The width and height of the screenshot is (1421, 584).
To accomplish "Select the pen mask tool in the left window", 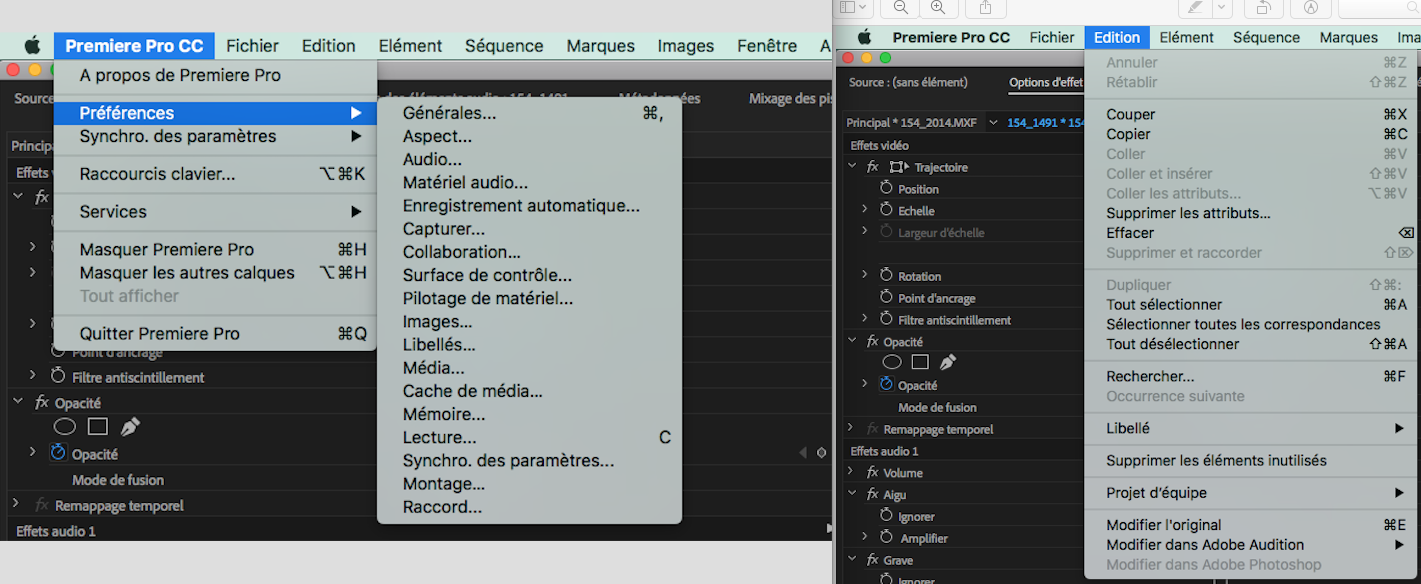I will click(x=130, y=427).
